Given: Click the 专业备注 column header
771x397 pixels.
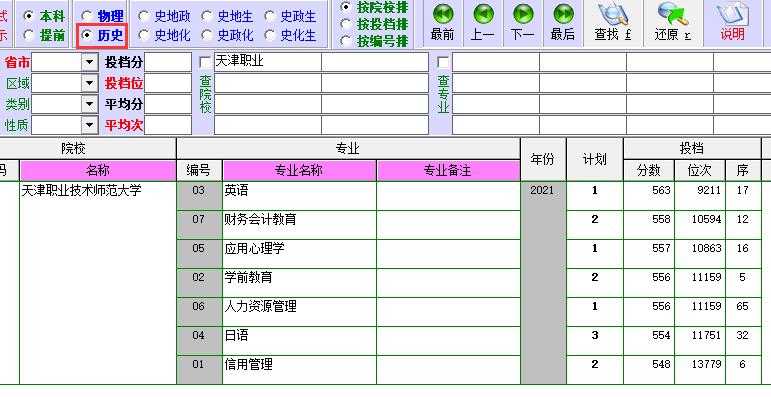Looking at the screenshot, I should pos(448,170).
